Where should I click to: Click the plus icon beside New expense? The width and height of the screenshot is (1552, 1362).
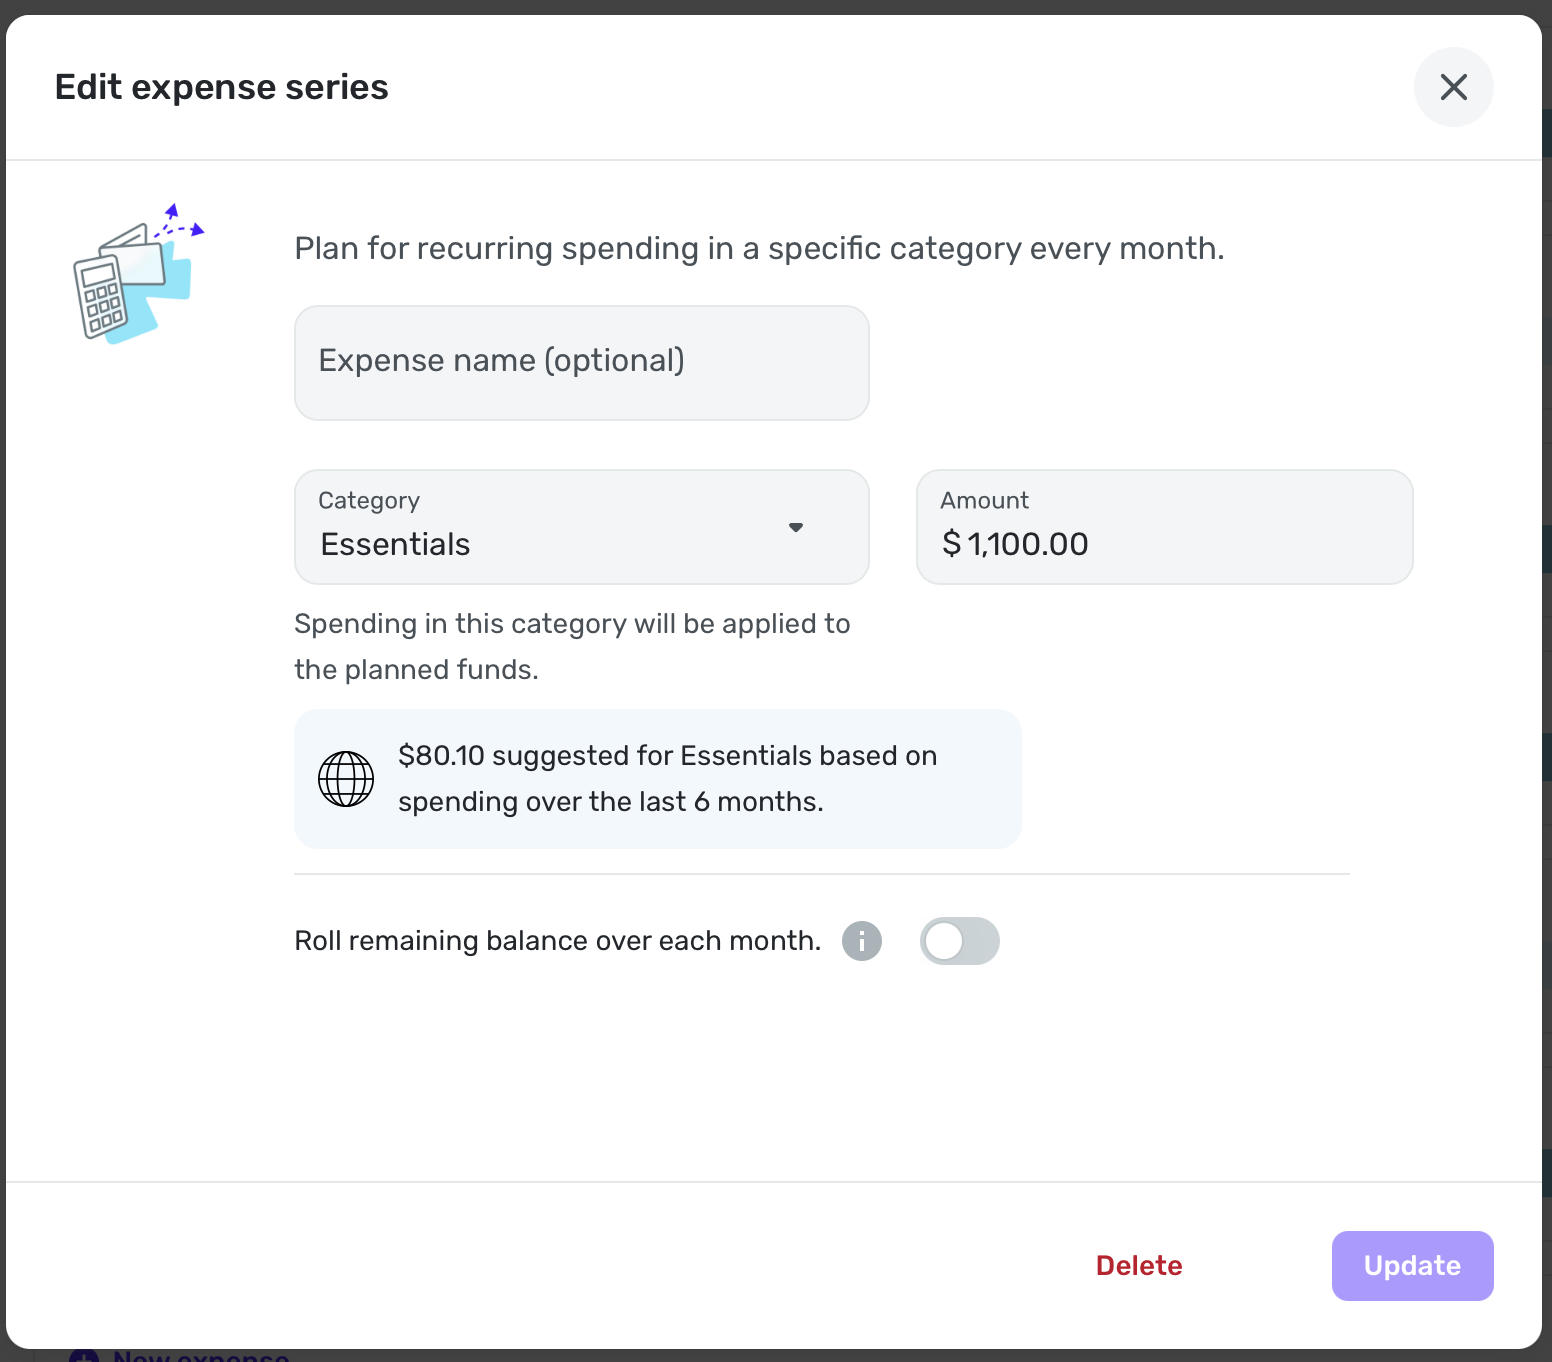click(x=84, y=1356)
